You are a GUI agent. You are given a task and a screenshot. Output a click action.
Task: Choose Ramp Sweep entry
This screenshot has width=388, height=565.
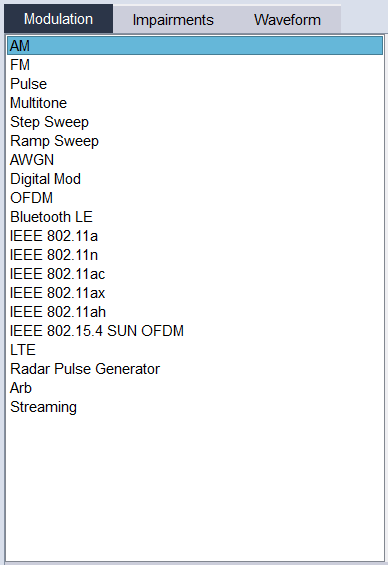coord(195,141)
